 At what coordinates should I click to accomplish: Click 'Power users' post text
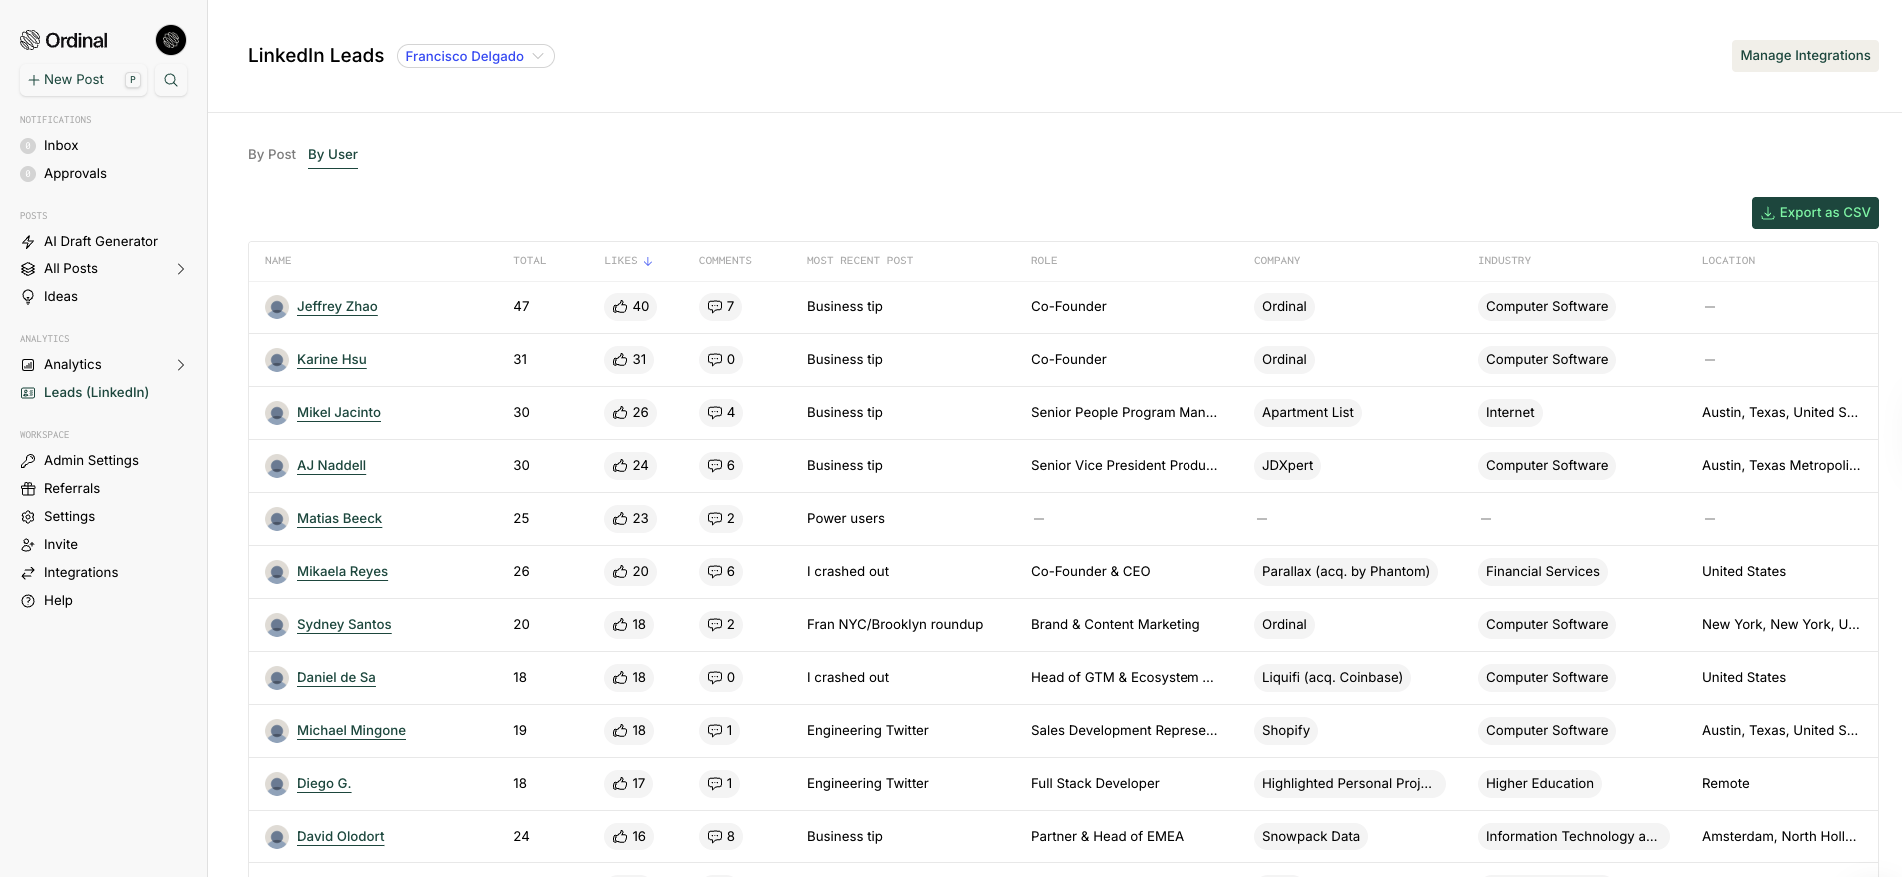click(846, 519)
